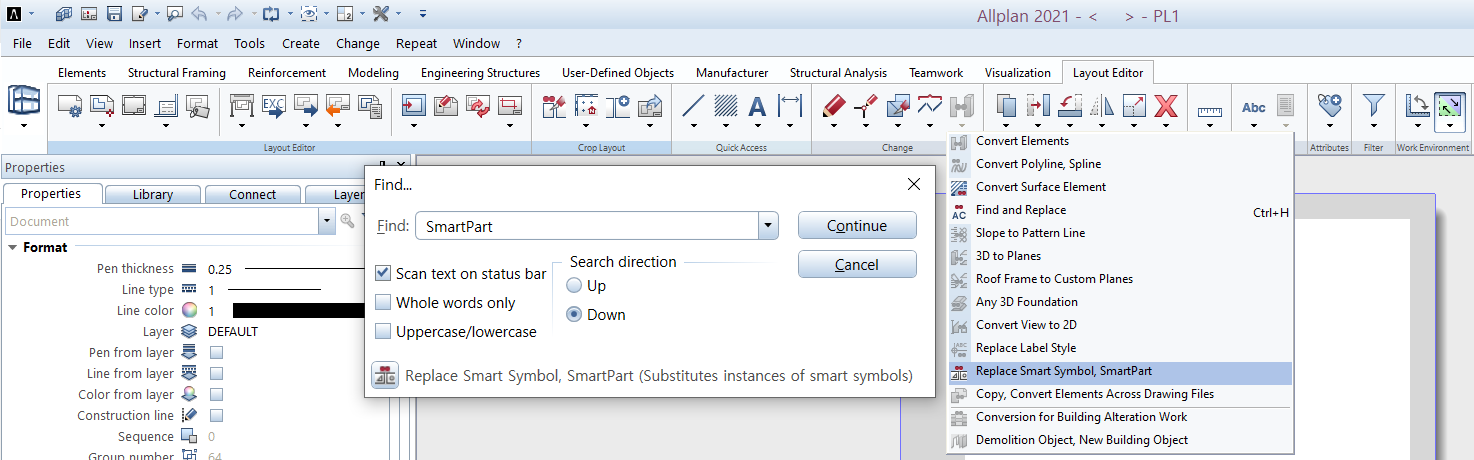The image size is (1474, 460).
Task: Select Replace Smart Symbol, SmartPart menu entry
Action: tap(1120, 371)
